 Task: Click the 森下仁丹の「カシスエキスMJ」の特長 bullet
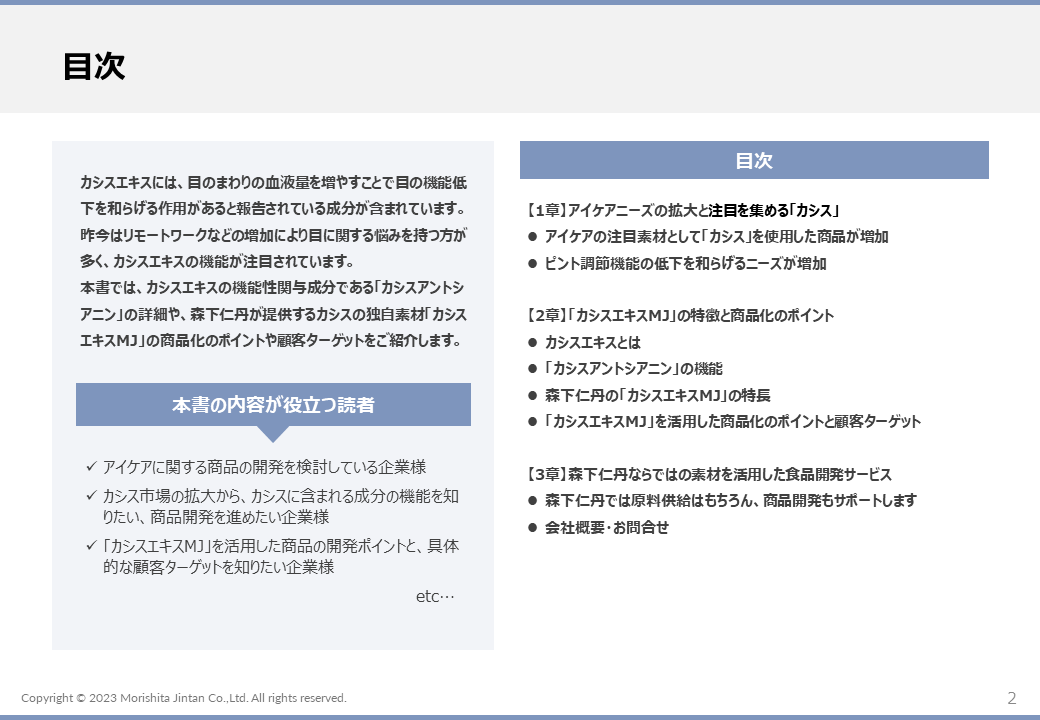[649, 395]
